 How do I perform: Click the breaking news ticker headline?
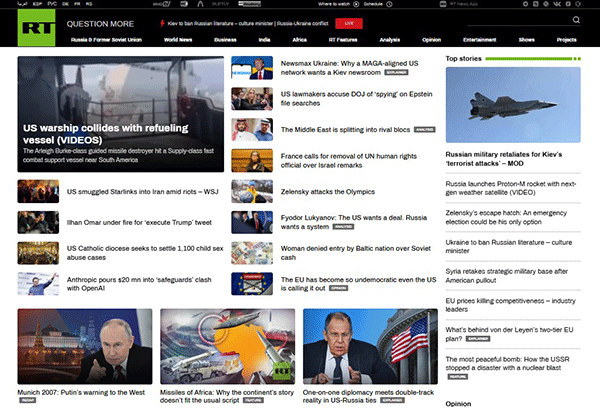pyautogui.click(x=248, y=20)
